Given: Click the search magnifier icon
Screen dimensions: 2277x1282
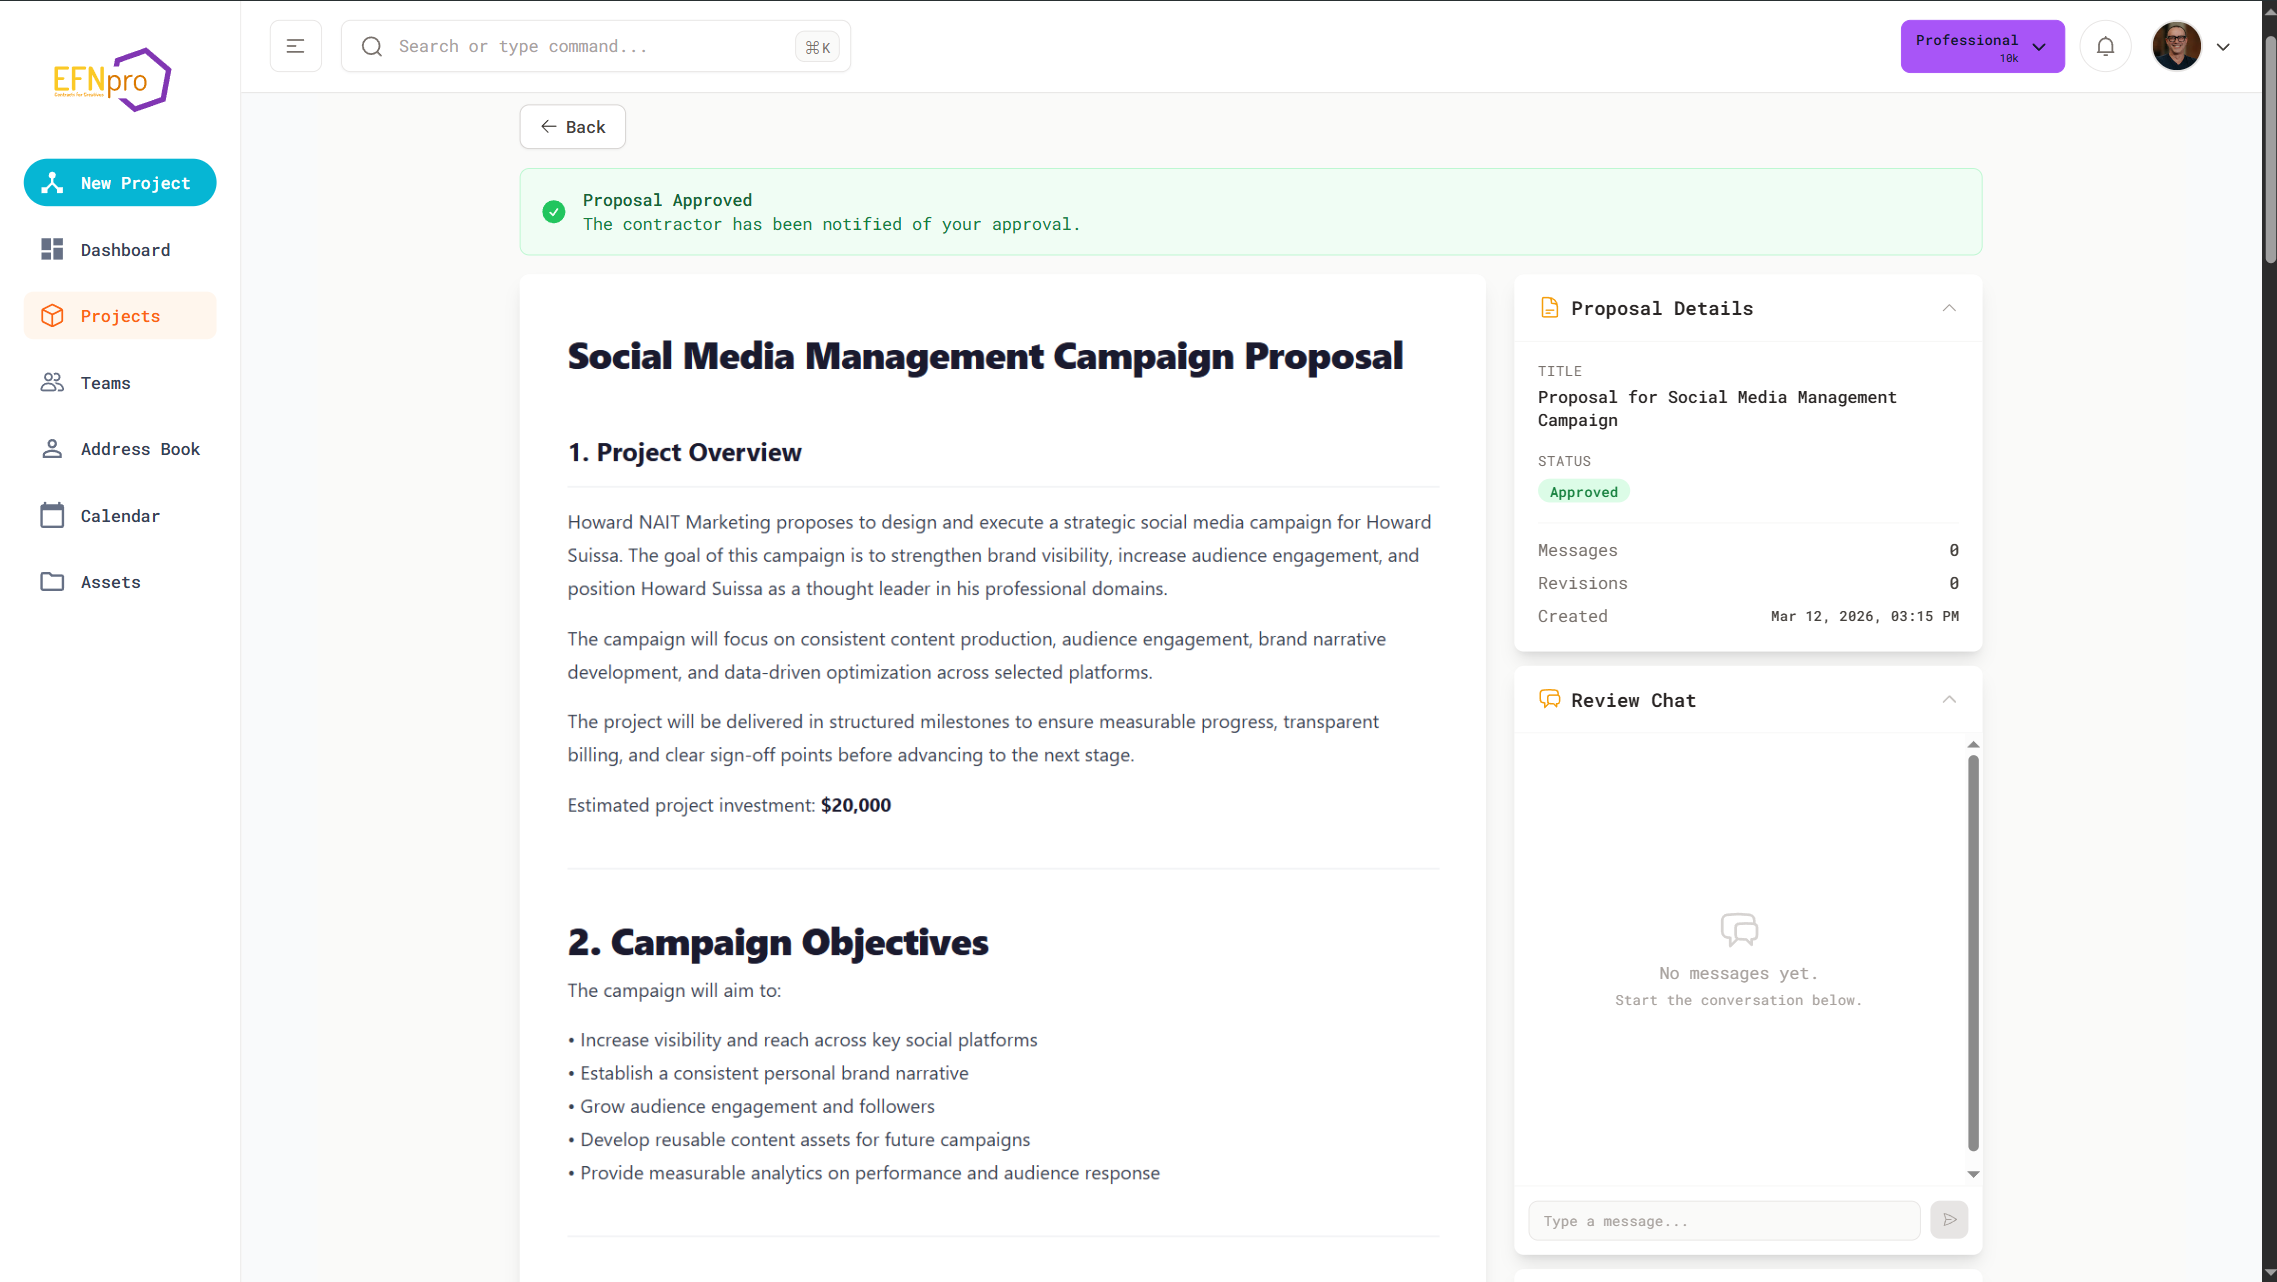Looking at the screenshot, I should tap(372, 46).
